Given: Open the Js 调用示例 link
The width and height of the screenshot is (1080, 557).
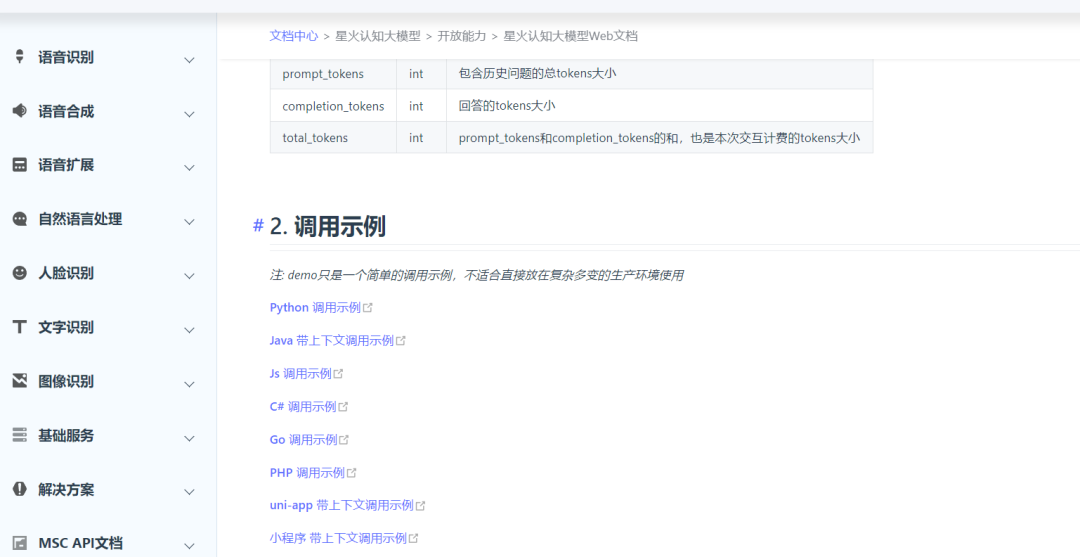Looking at the screenshot, I should pos(301,374).
